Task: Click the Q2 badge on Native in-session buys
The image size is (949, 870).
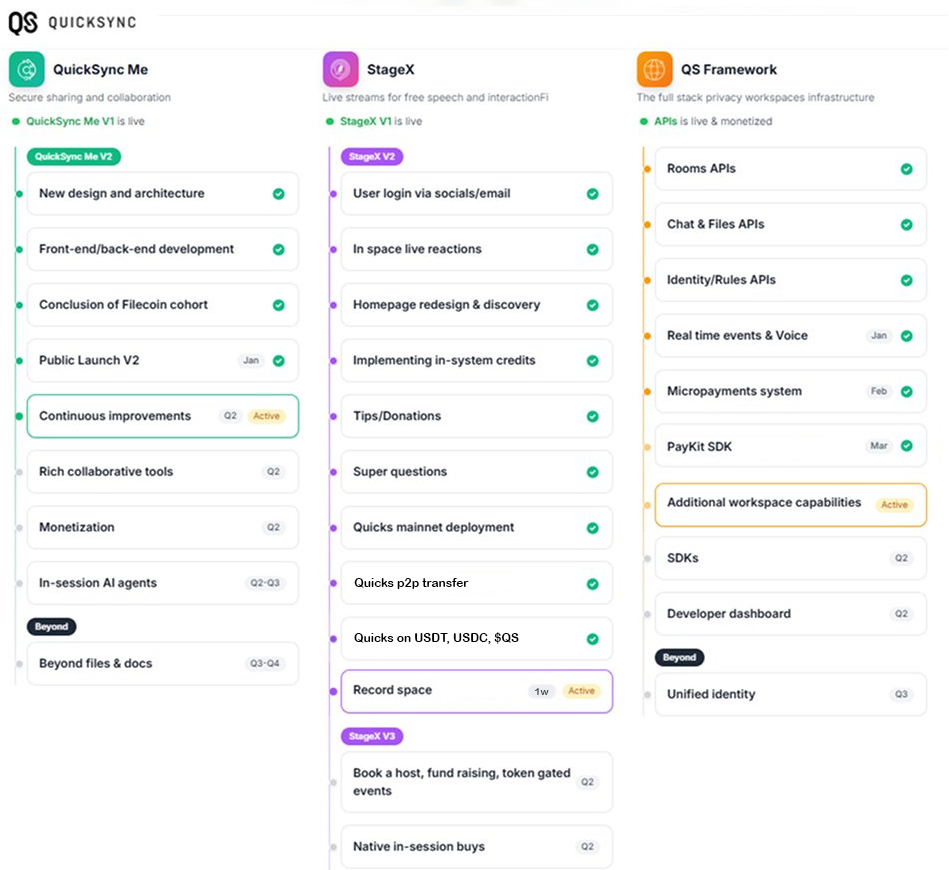Action: click(x=587, y=846)
